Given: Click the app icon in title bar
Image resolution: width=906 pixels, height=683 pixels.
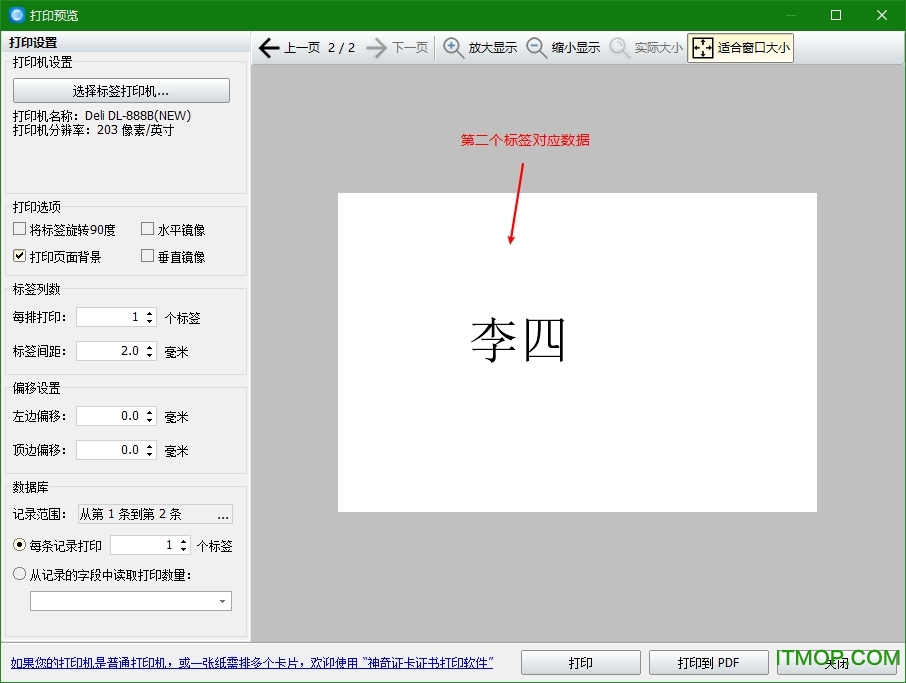Looking at the screenshot, I should click(16, 15).
